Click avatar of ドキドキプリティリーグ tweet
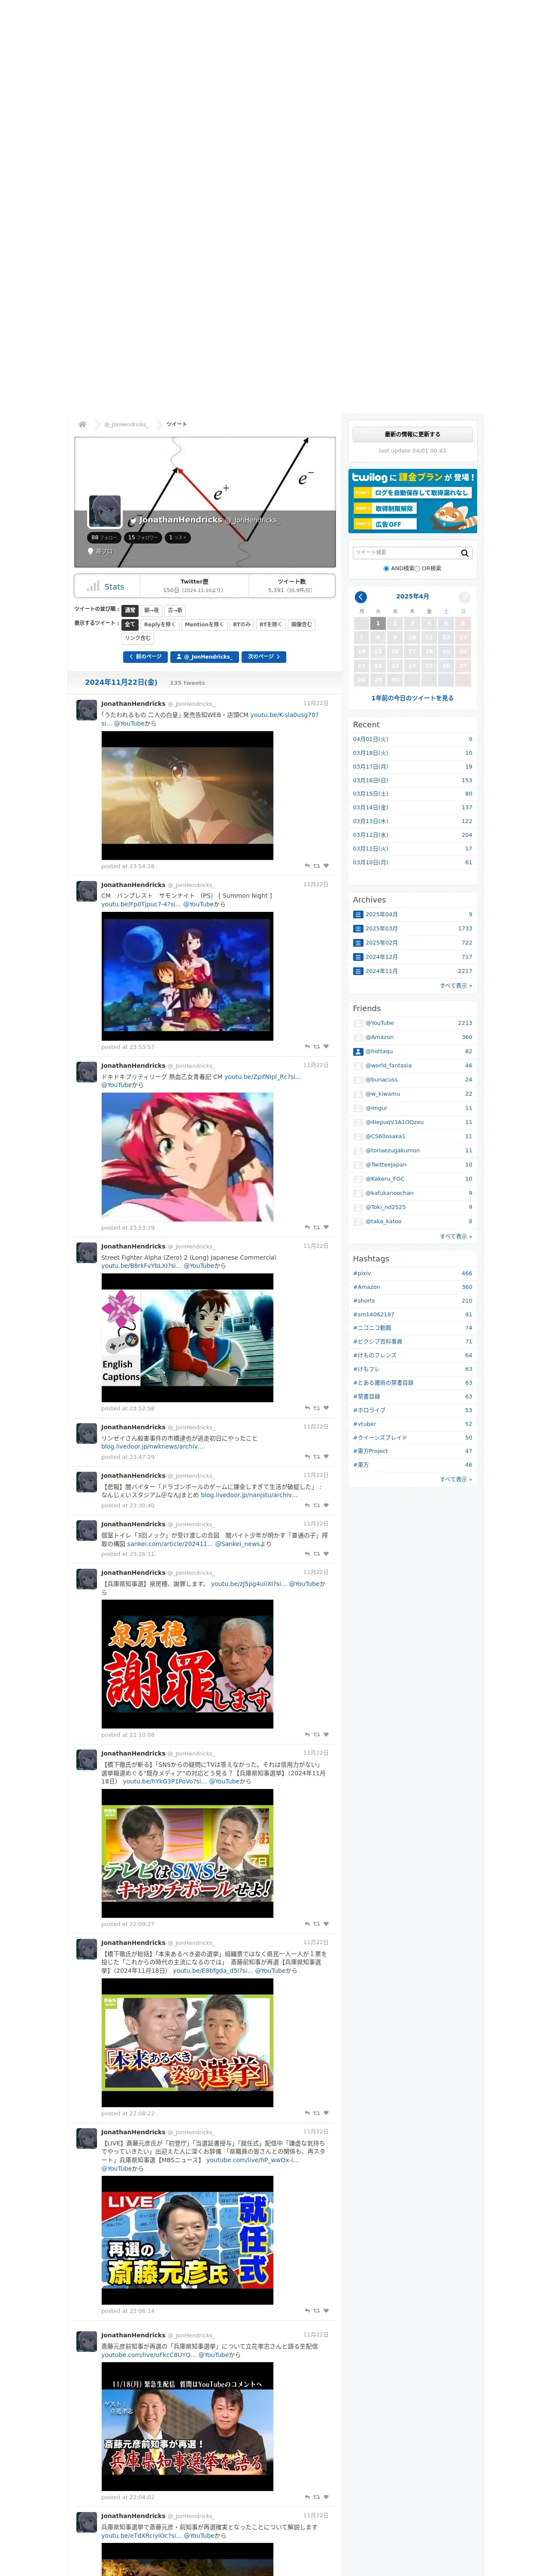This screenshot has height=2576, width=551. [x=87, y=1072]
